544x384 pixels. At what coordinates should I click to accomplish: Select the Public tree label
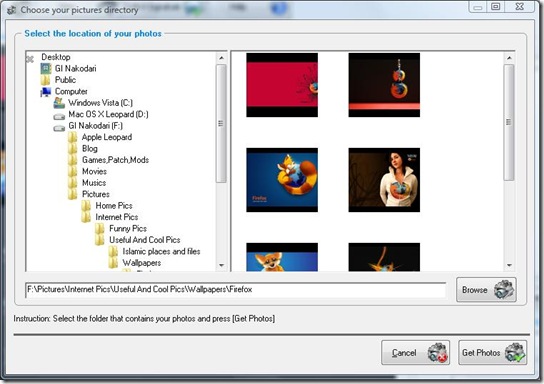(65, 80)
